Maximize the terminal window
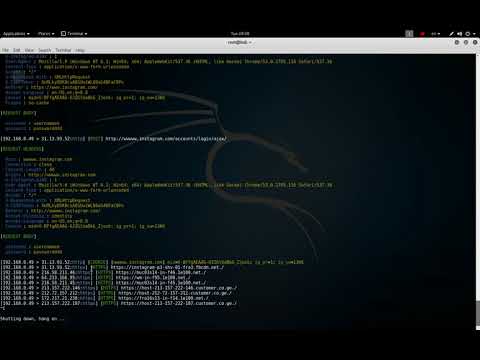 coord(466,42)
